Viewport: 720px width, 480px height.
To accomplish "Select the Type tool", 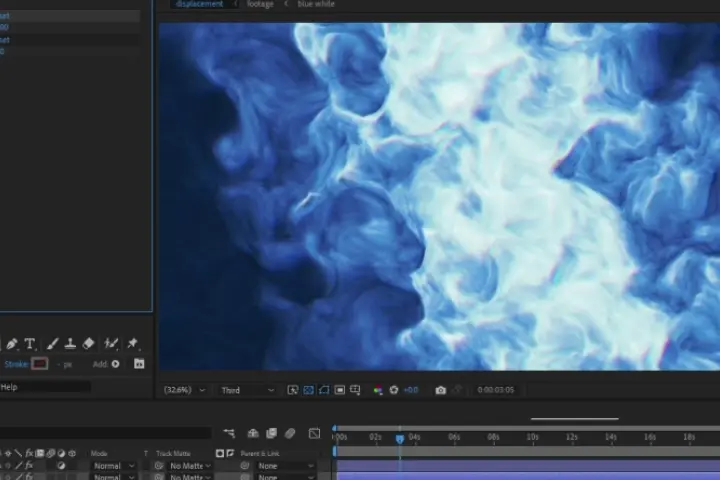I will (x=30, y=344).
